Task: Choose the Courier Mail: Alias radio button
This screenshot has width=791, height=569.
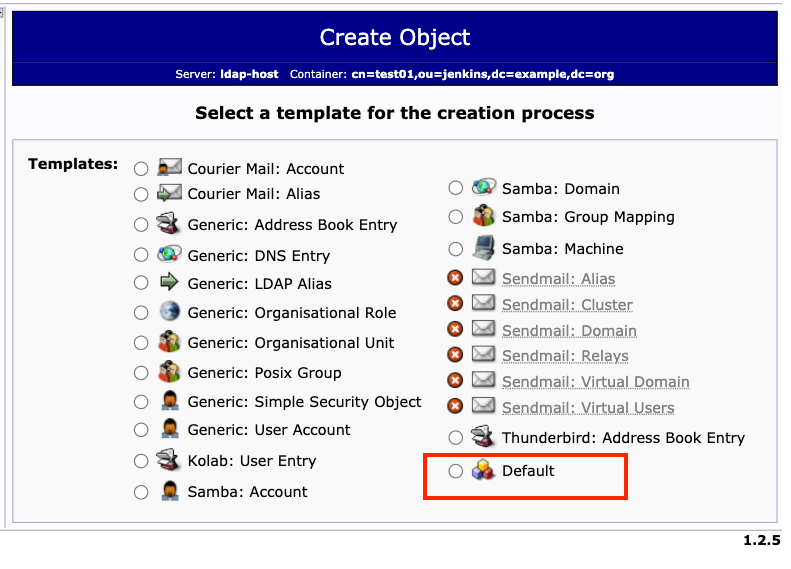Action: coord(141,194)
